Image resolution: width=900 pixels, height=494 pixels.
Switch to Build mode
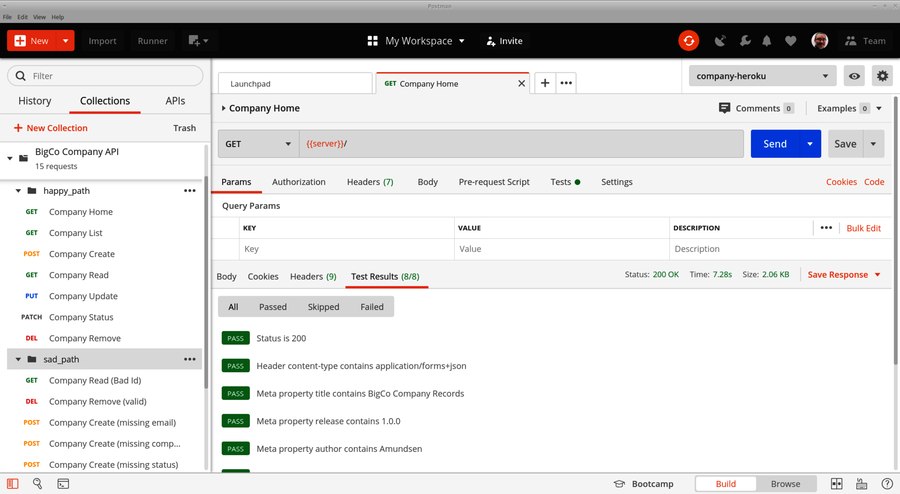coord(726,484)
